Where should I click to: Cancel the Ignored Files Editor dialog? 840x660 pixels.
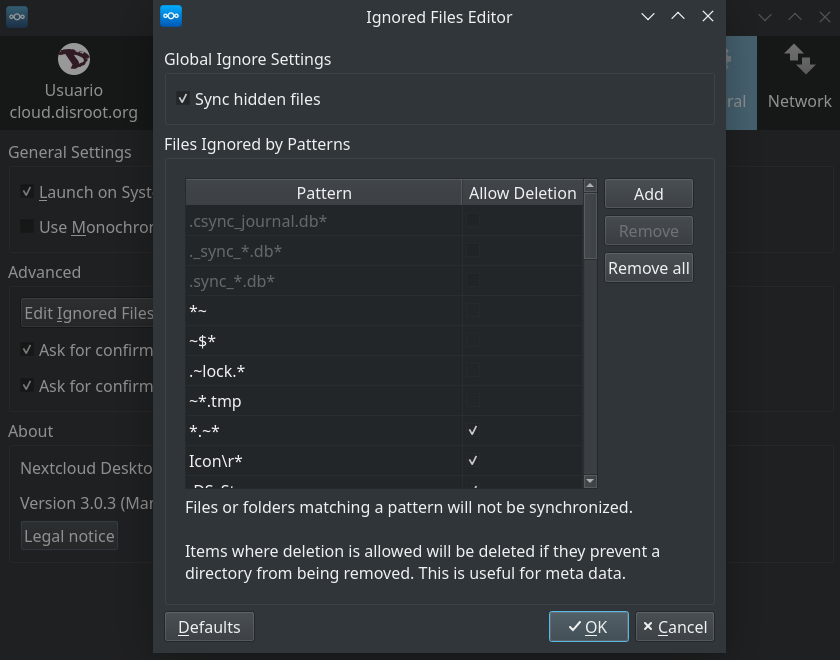[674, 627]
